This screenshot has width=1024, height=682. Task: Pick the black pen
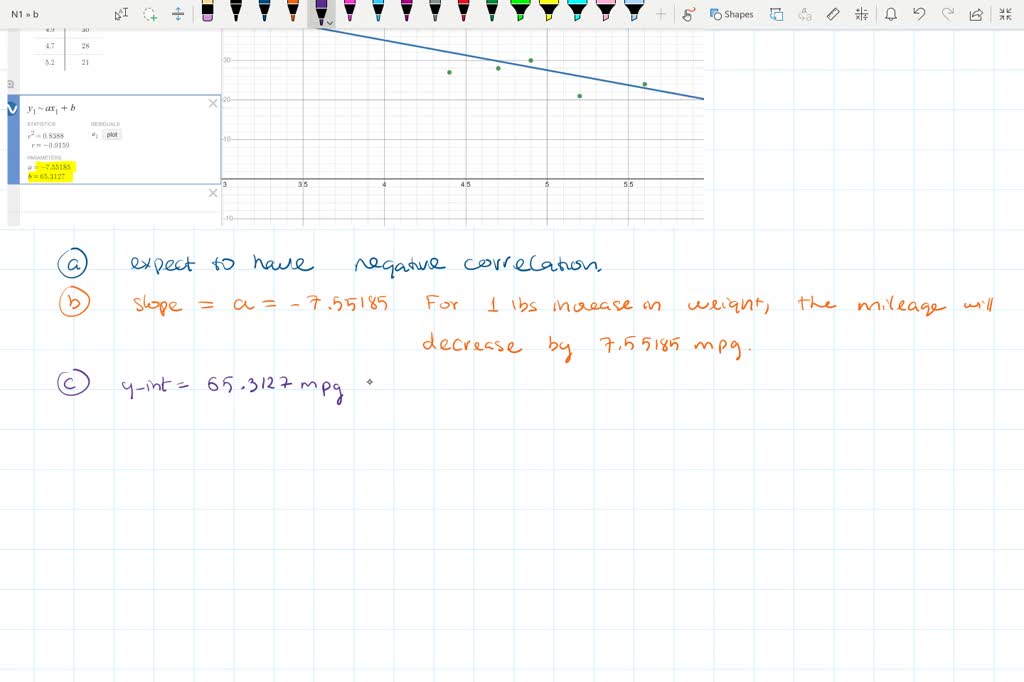click(x=234, y=14)
